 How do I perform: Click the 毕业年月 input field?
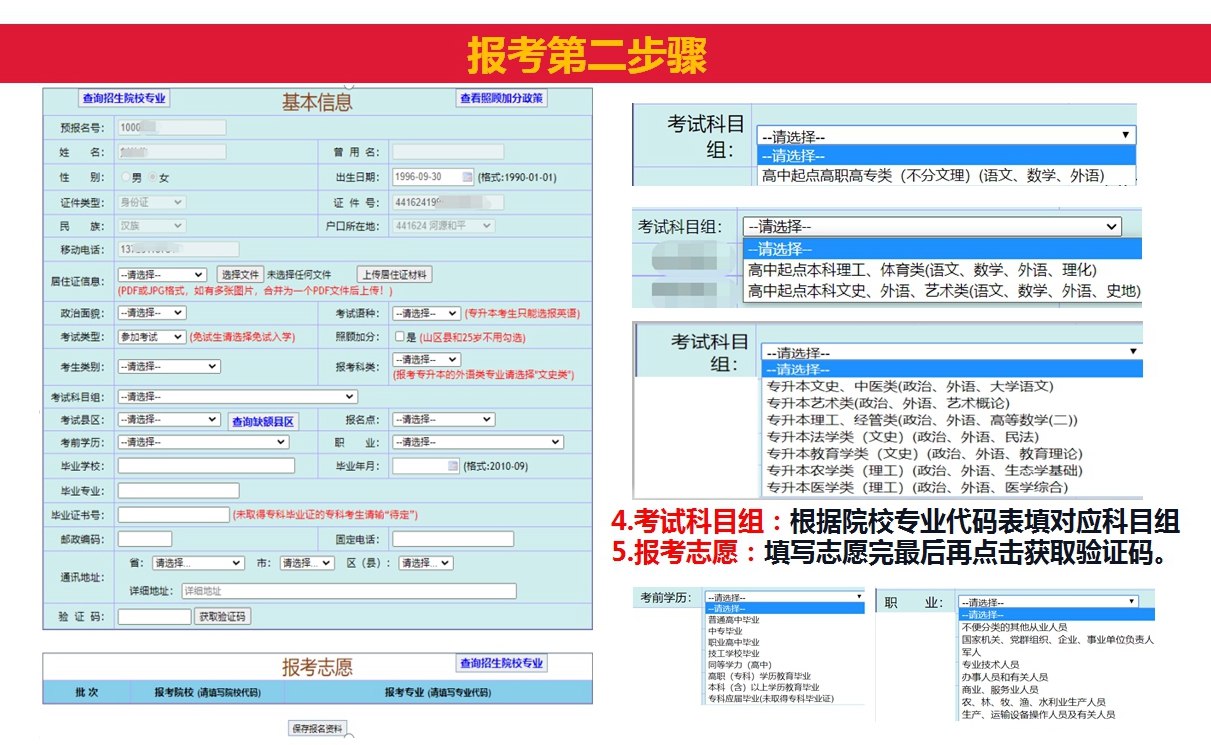click(426, 466)
